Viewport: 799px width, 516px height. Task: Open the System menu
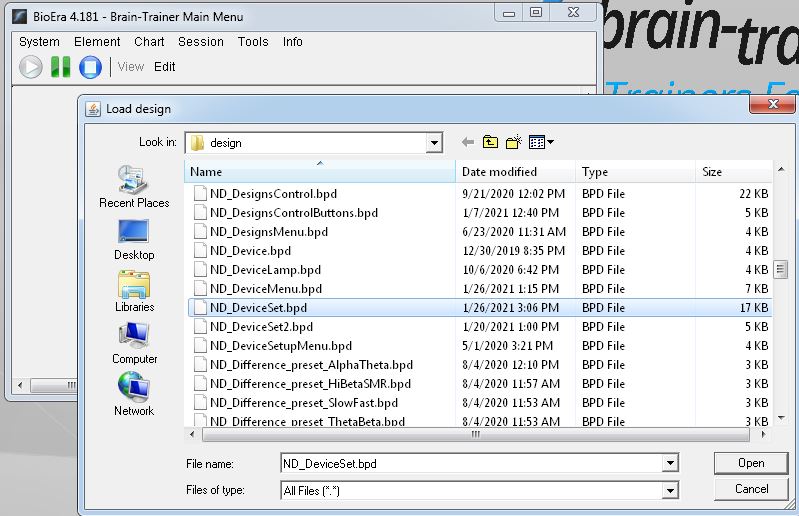click(x=39, y=42)
